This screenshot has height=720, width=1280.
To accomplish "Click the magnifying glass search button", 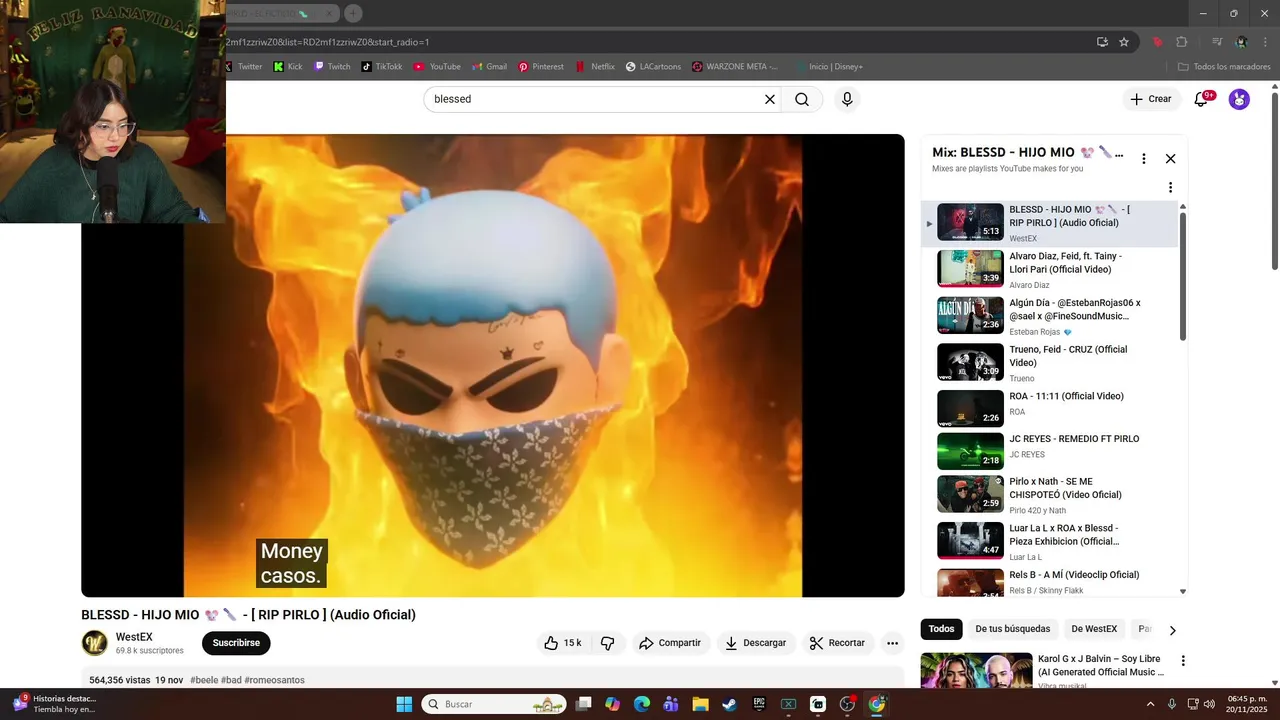I will tap(802, 99).
